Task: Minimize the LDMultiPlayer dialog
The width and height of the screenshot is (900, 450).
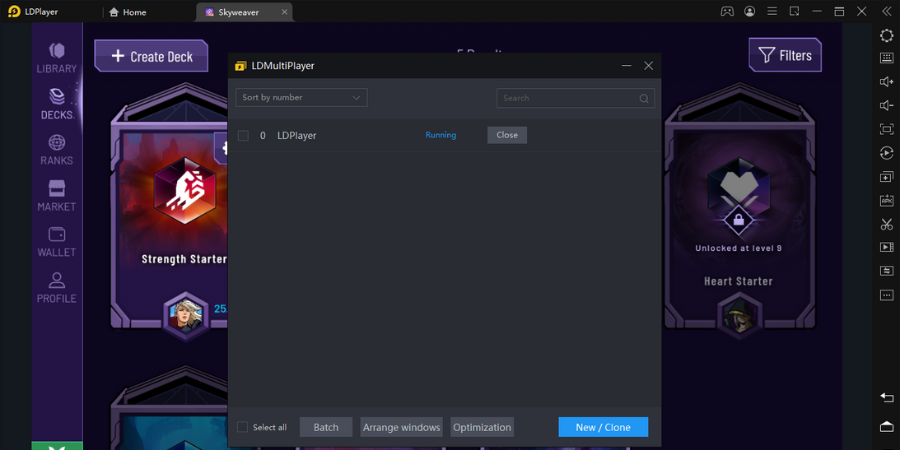Action: pos(627,66)
